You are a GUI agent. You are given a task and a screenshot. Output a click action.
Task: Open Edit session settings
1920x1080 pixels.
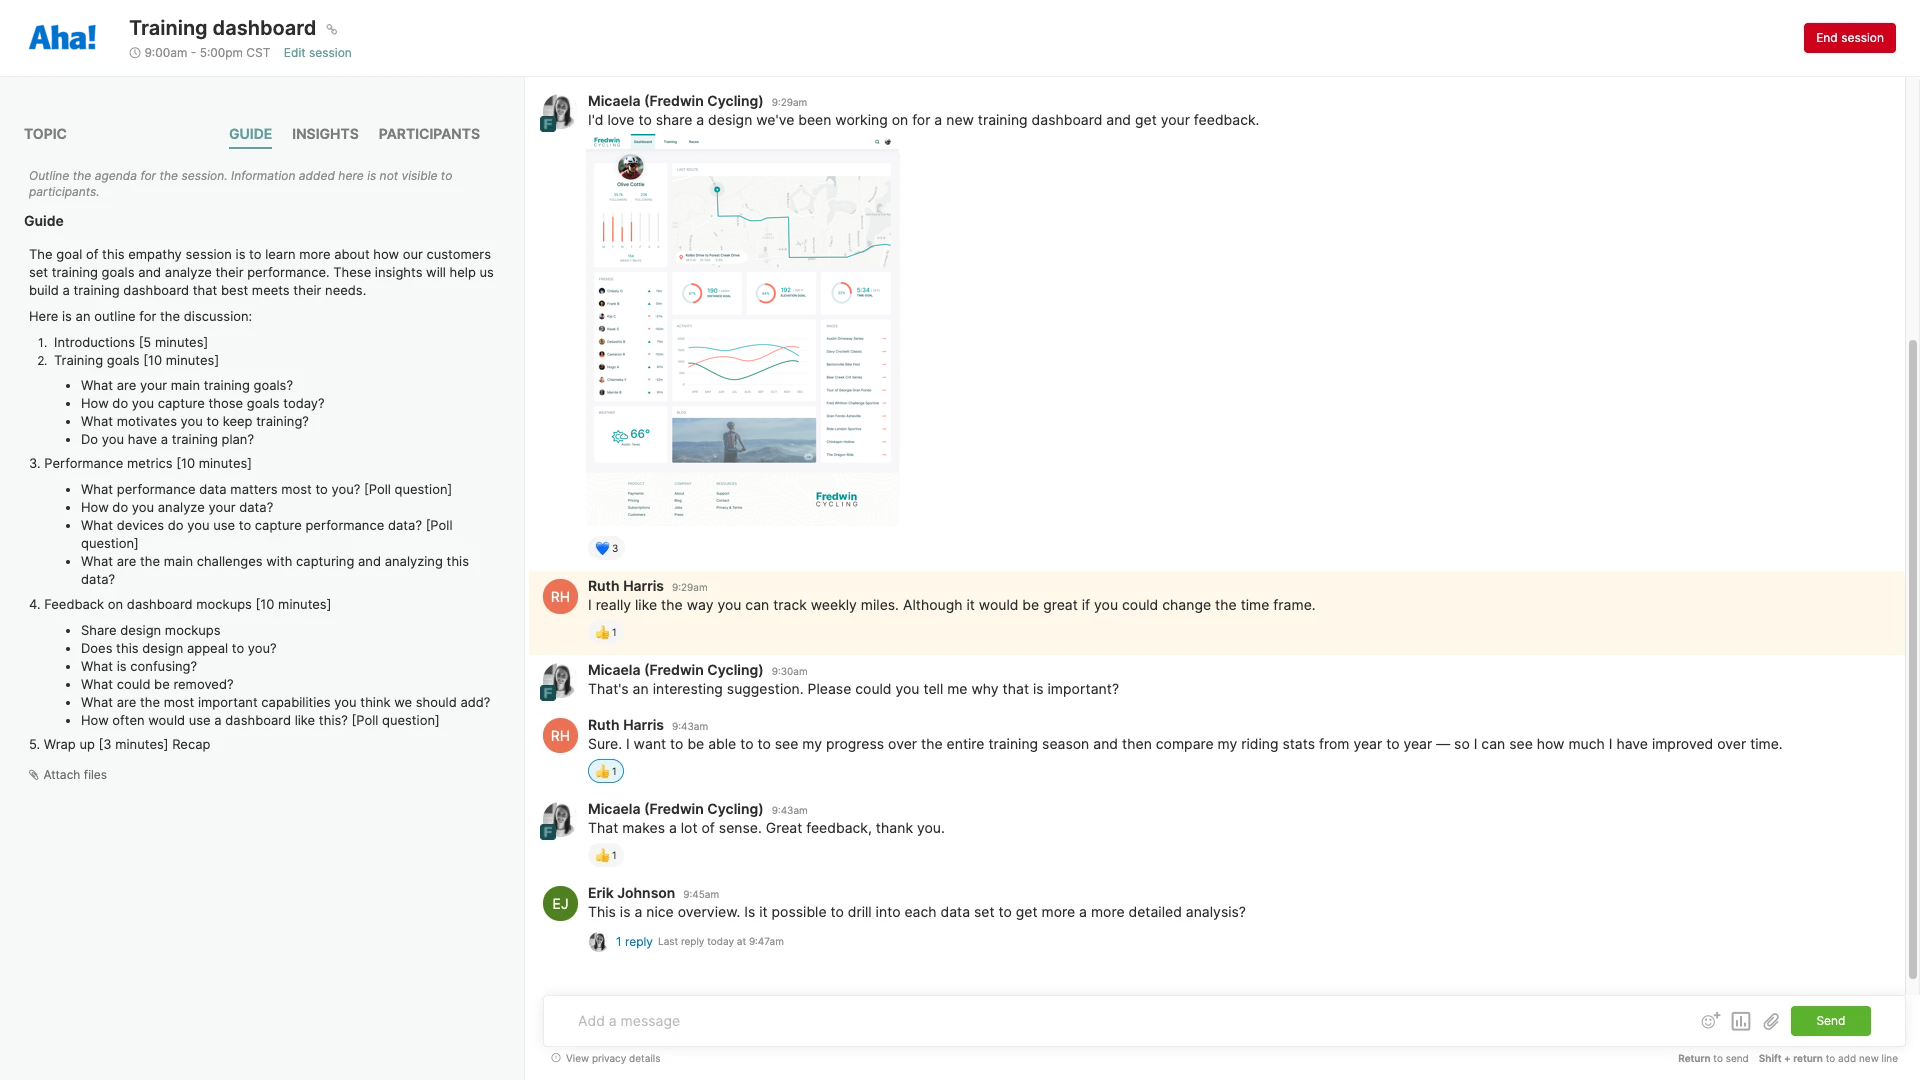click(x=317, y=52)
